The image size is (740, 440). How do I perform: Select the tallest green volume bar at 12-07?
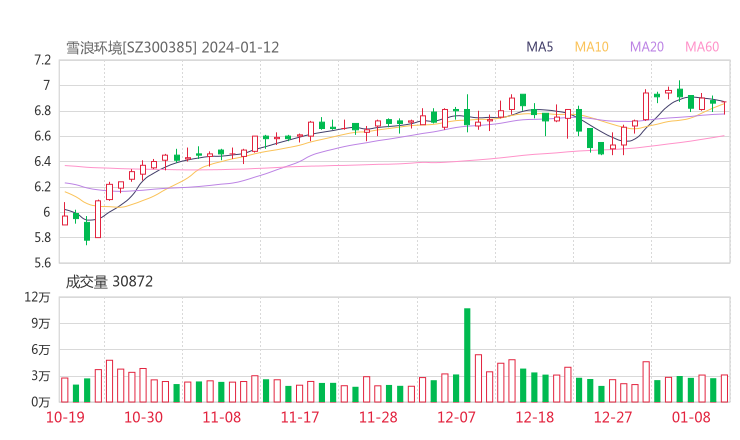(x=467, y=355)
